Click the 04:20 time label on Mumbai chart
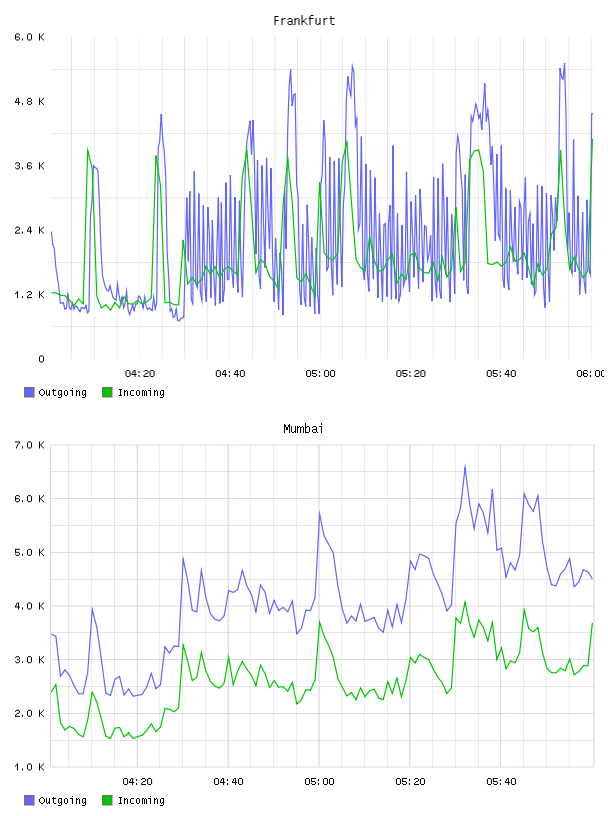Viewport: 608px width, 816px height. pyautogui.click(x=138, y=782)
